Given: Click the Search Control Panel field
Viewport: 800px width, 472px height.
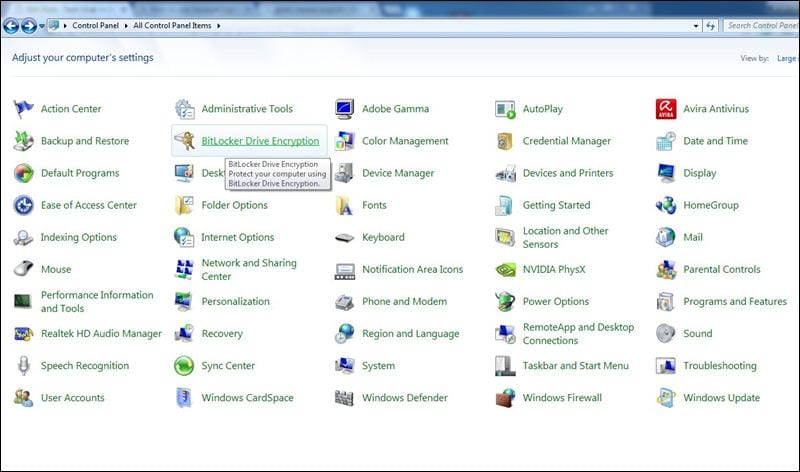Looking at the screenshot, I should (x=761, y=26).
